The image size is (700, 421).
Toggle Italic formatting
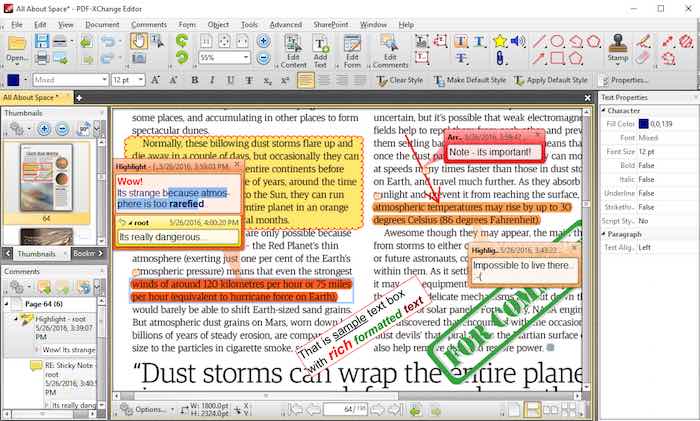tap(212, 80)
